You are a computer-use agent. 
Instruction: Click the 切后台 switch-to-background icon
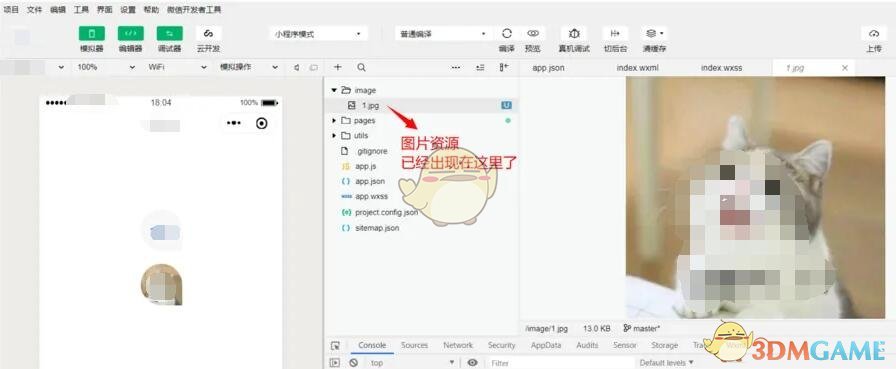[615, 34]
